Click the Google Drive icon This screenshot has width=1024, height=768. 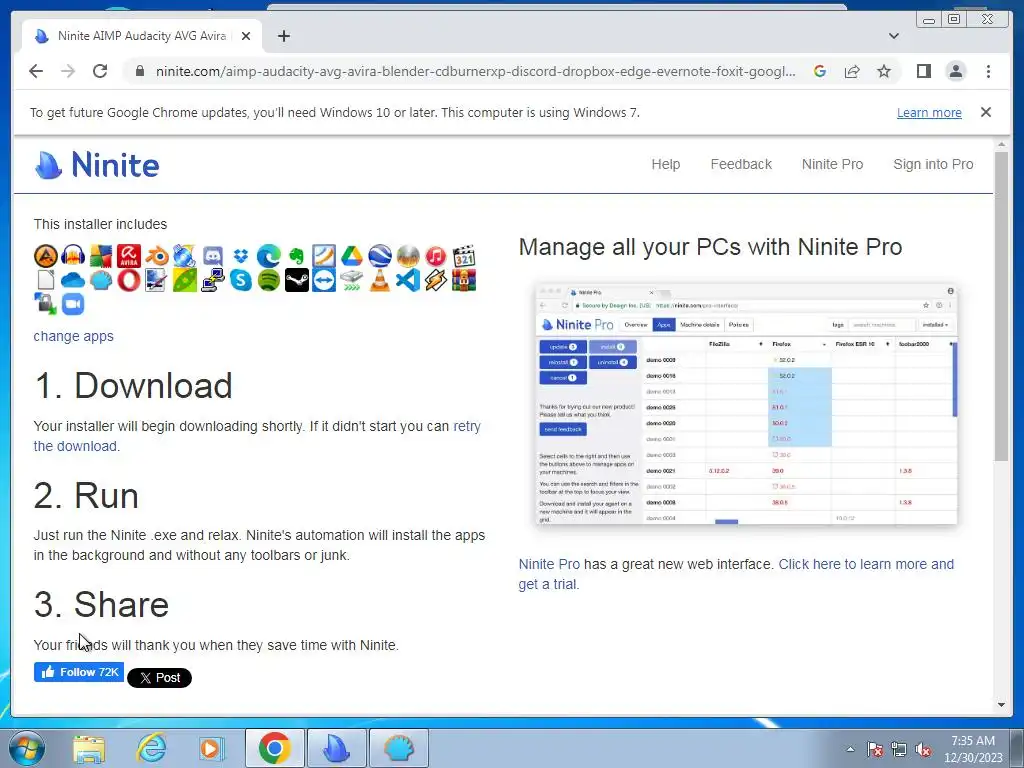click(352, 256)
